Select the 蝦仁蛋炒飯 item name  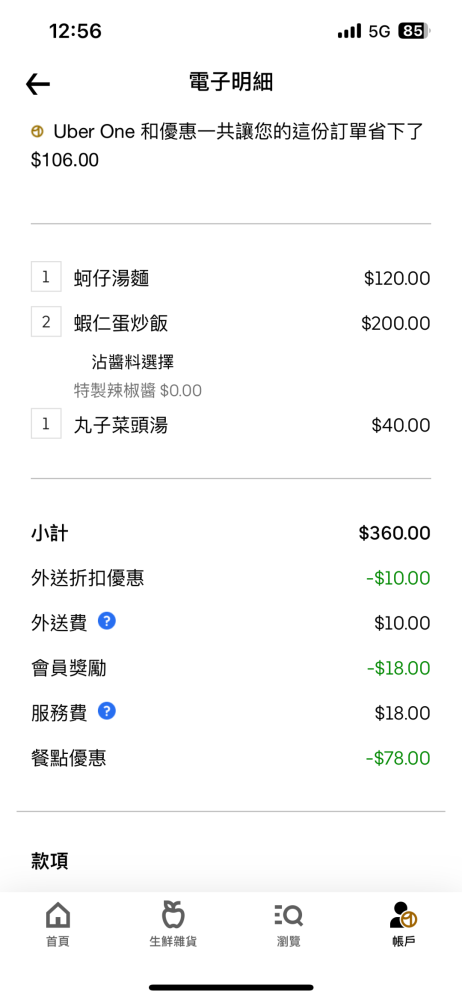click(x=121, y=323)
